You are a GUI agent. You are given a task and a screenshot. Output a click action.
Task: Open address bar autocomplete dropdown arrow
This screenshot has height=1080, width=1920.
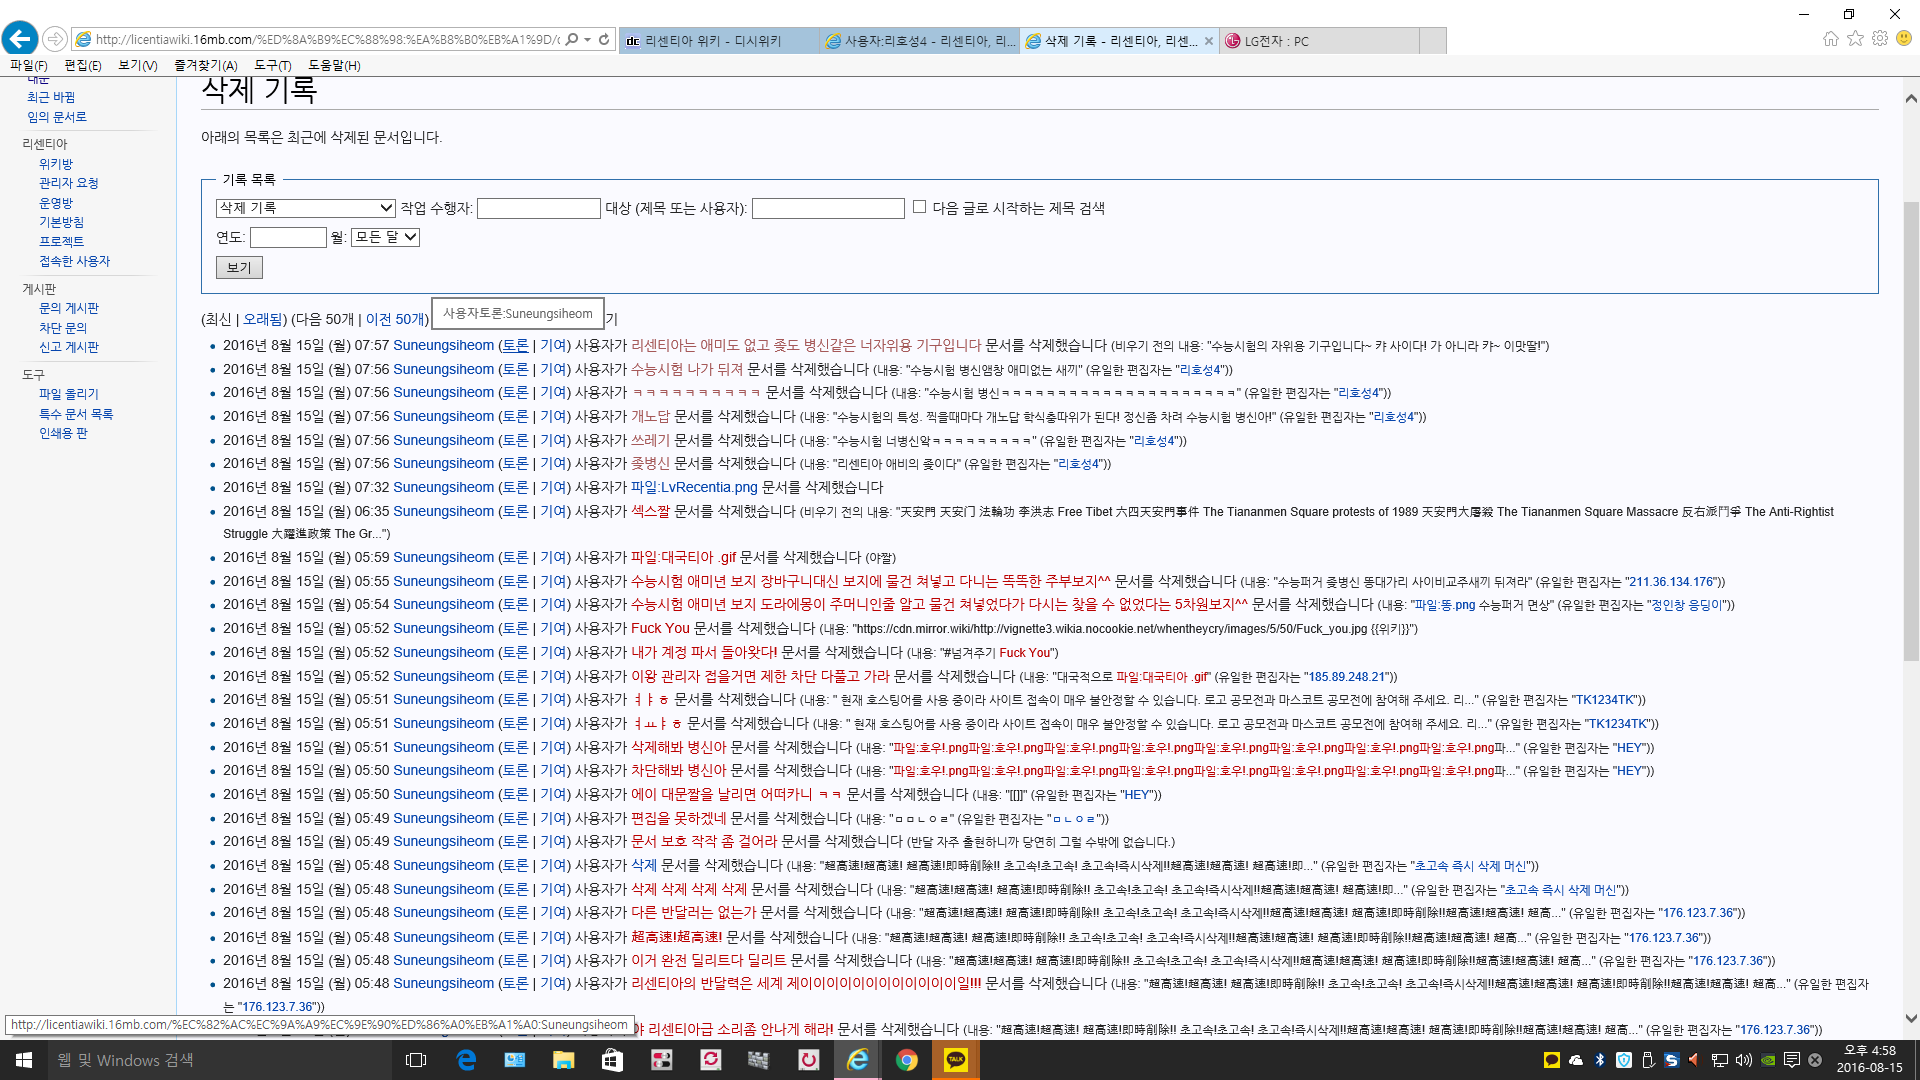tap(588, 40)
